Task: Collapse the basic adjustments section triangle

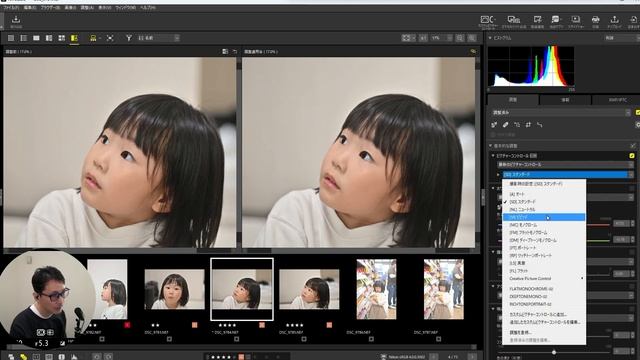Action: coord(490,146)
